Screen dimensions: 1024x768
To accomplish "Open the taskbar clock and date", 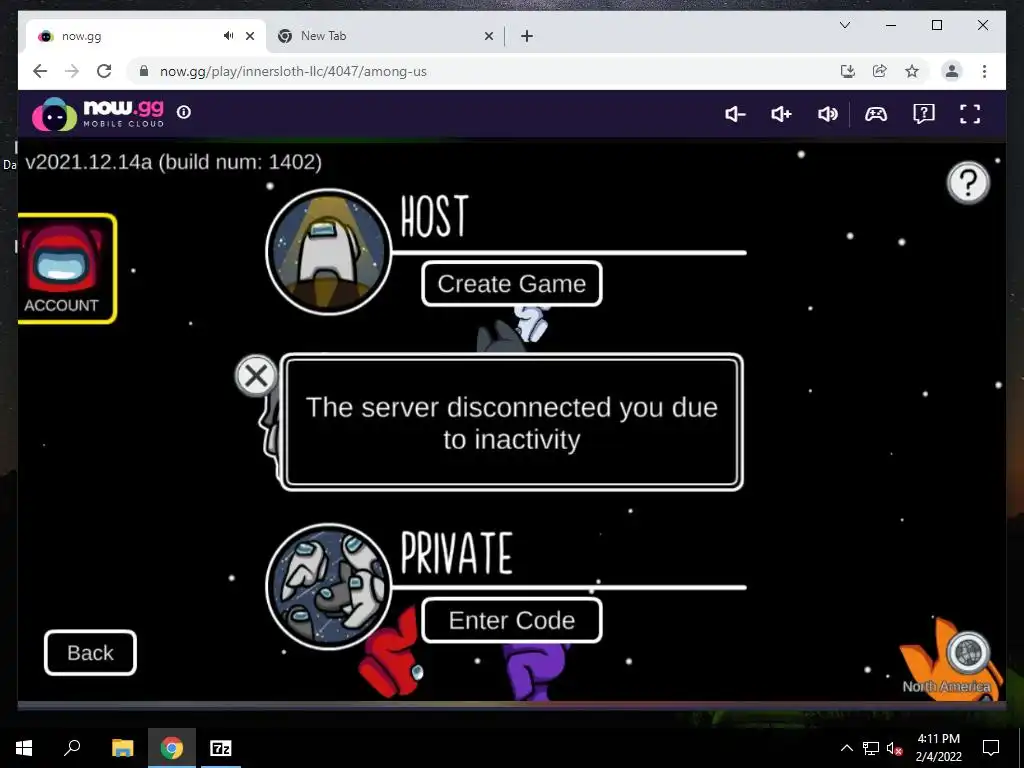I will pyautogui.click(x=938, y=748).
